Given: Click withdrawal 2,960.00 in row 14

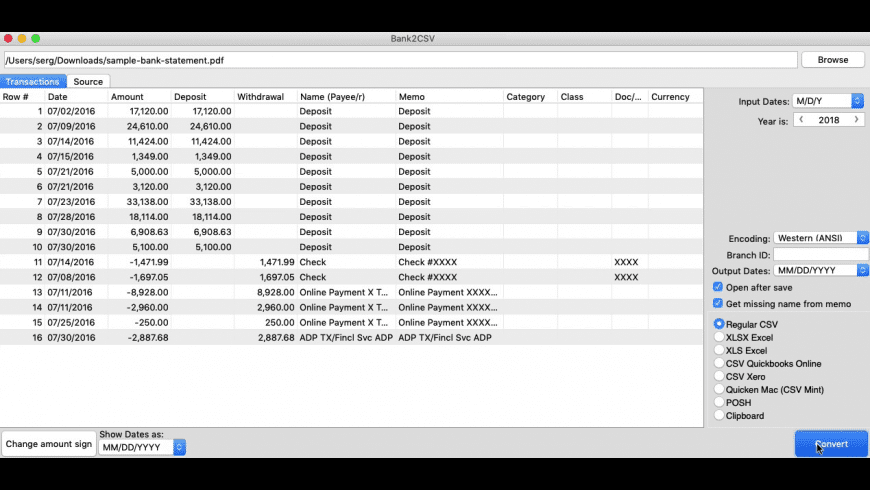Looking at the screenshot, I should tap(276, 307).
